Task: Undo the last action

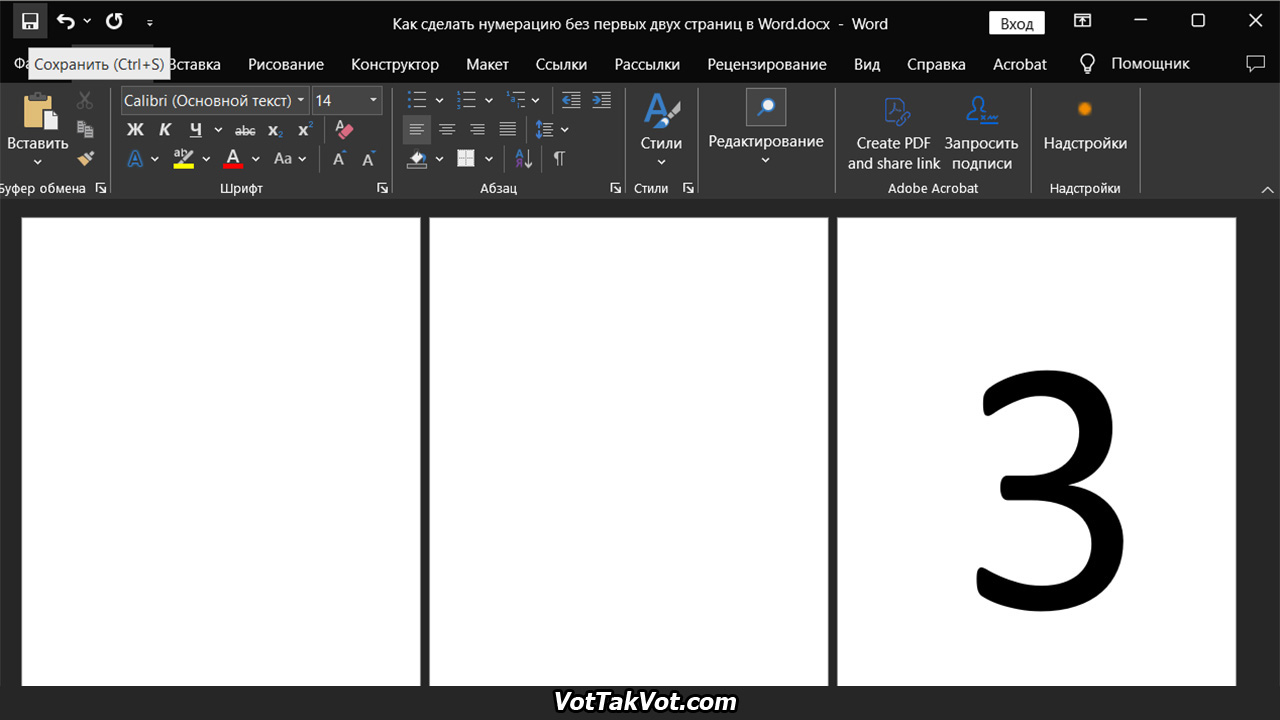Action: point(65,21)
